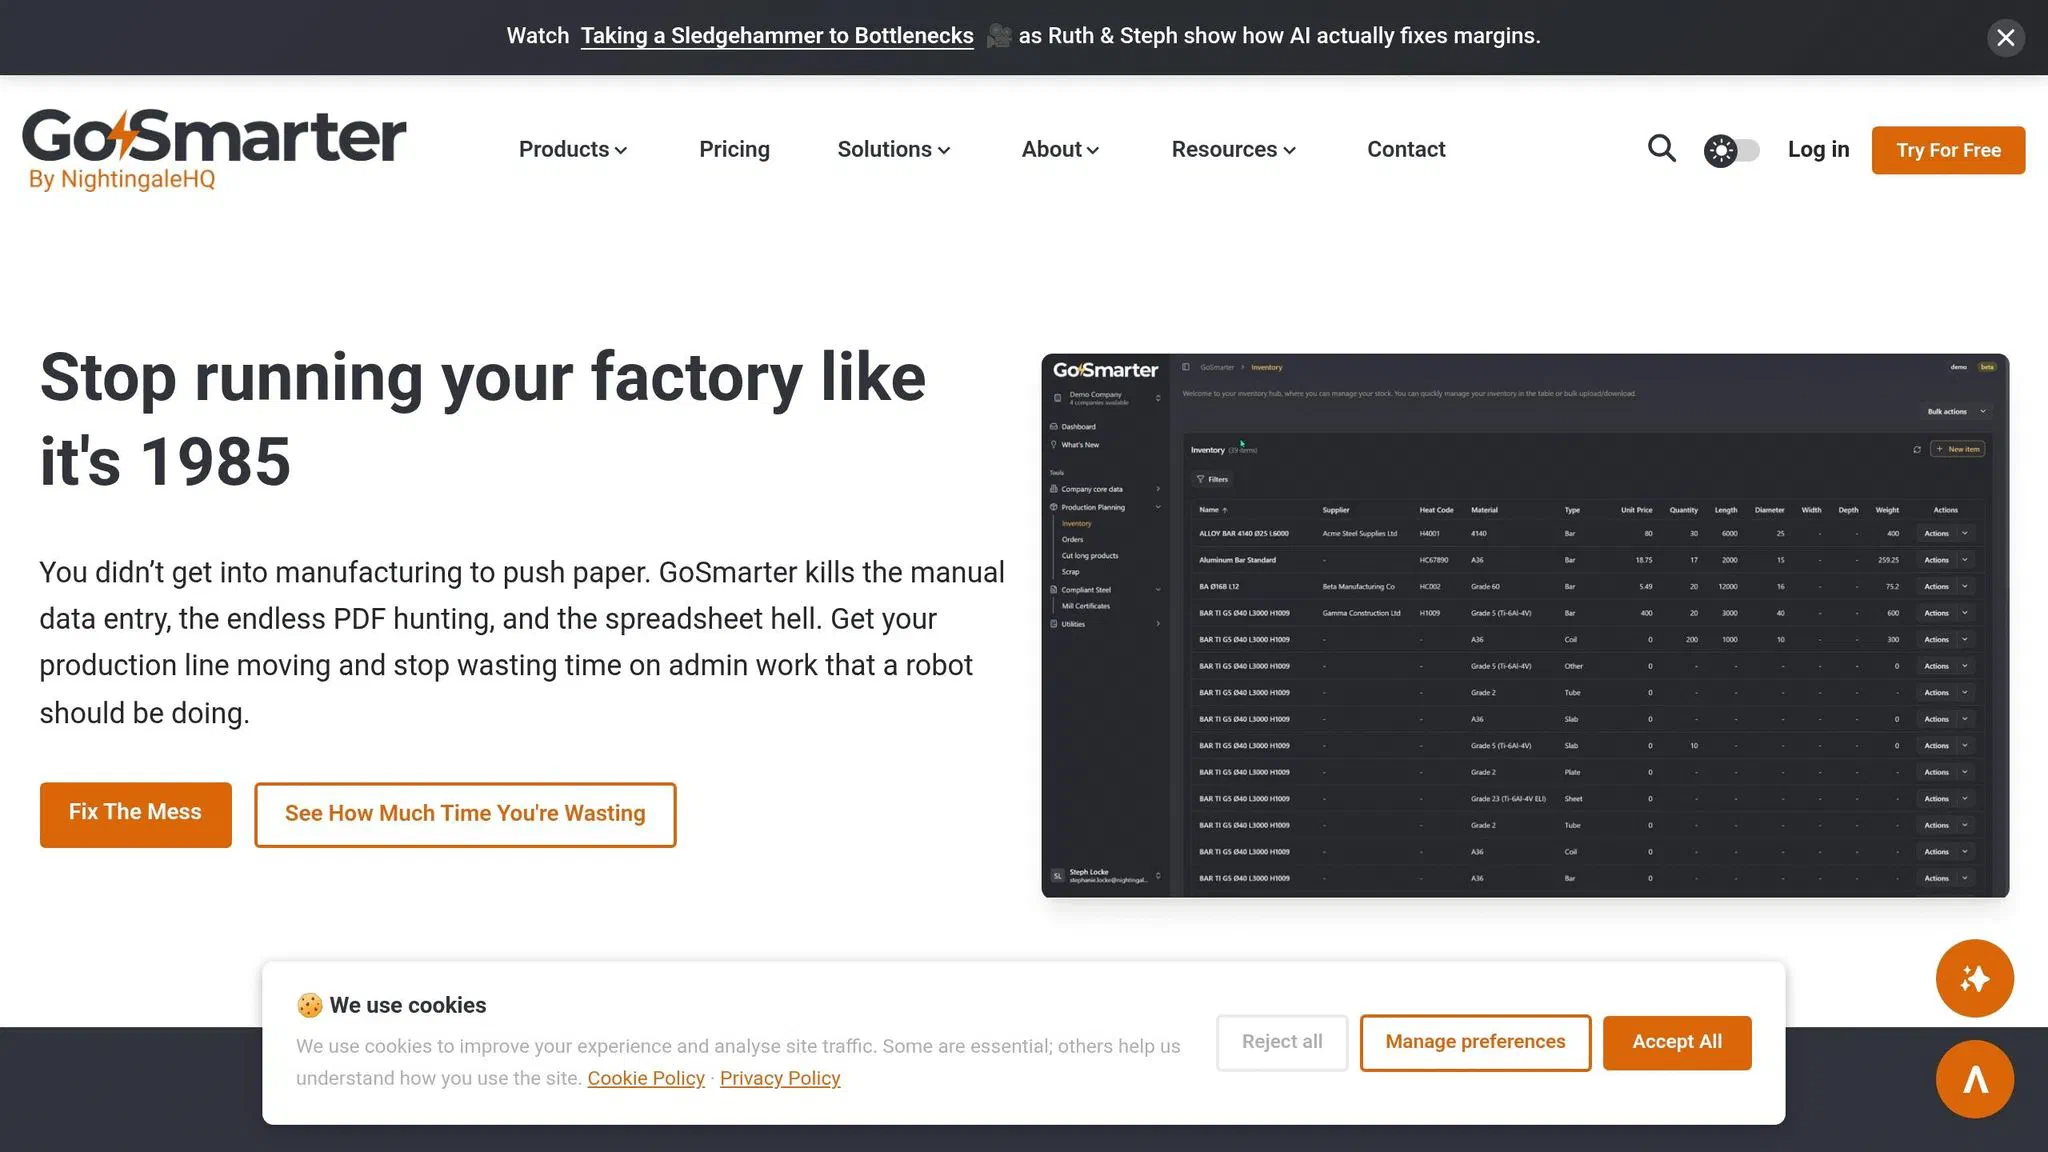Open What's New in the sidebar
Viewport: 2048px width, 1152px height.
point(1078,445)
